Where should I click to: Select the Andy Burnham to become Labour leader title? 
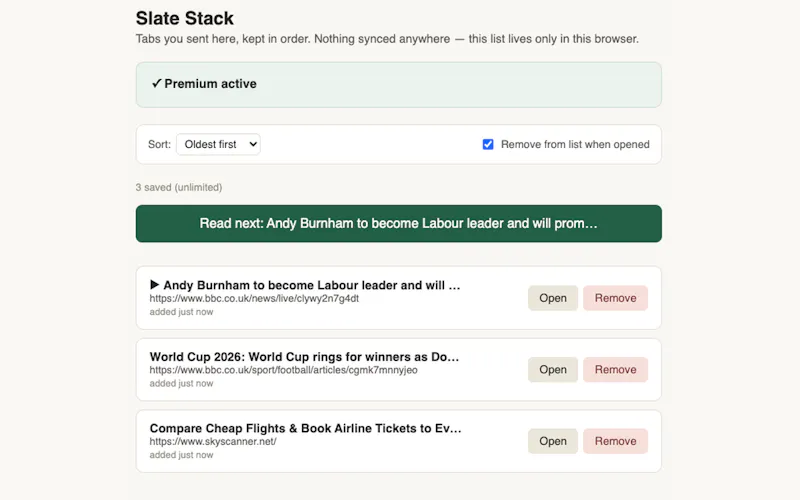[312, 285]
